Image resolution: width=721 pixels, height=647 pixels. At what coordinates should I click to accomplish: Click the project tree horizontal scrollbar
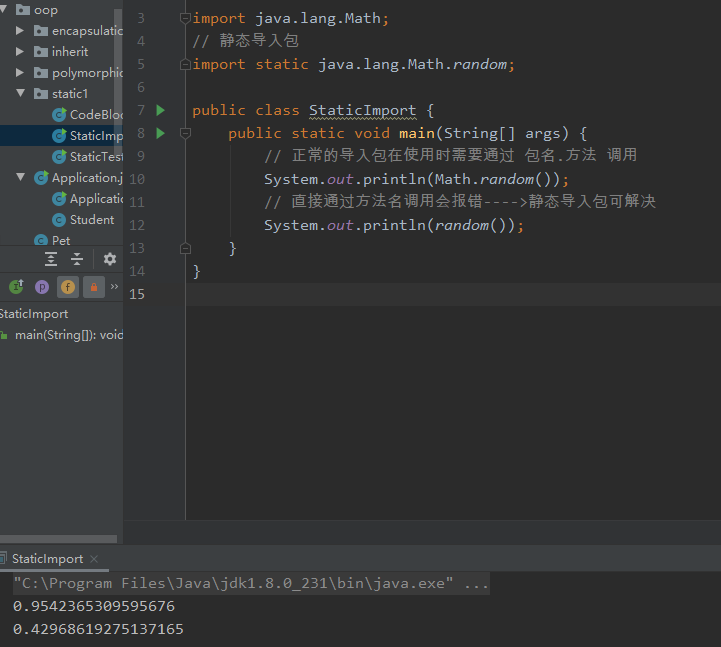pos(58,539)
